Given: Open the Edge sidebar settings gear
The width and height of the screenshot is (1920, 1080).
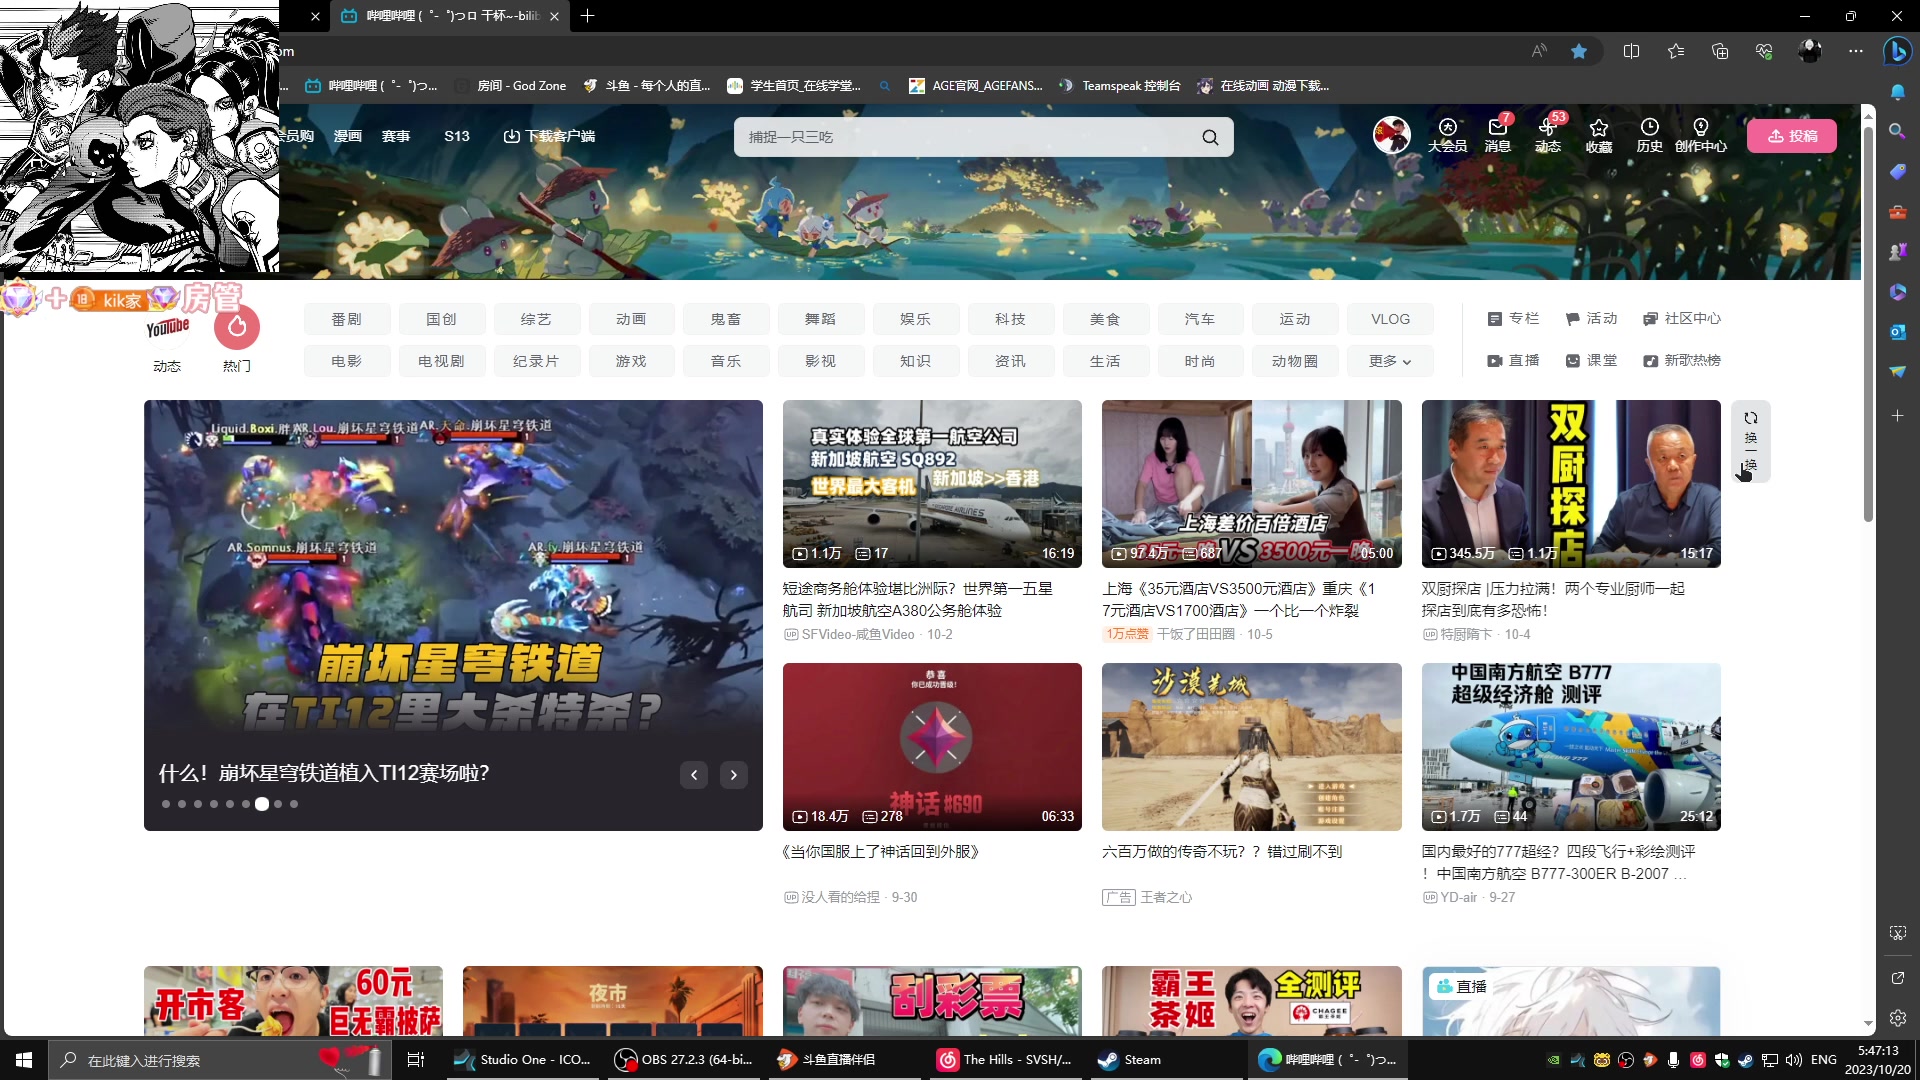Looking at the screenshot, I should pos(1898,1018).
